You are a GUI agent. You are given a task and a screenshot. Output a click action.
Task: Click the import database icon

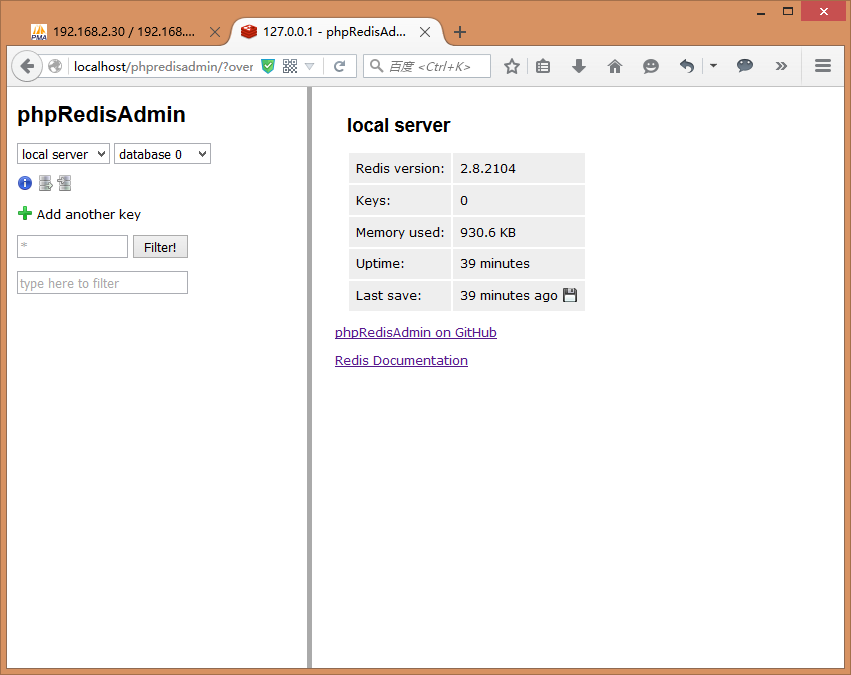coord(65,183)
